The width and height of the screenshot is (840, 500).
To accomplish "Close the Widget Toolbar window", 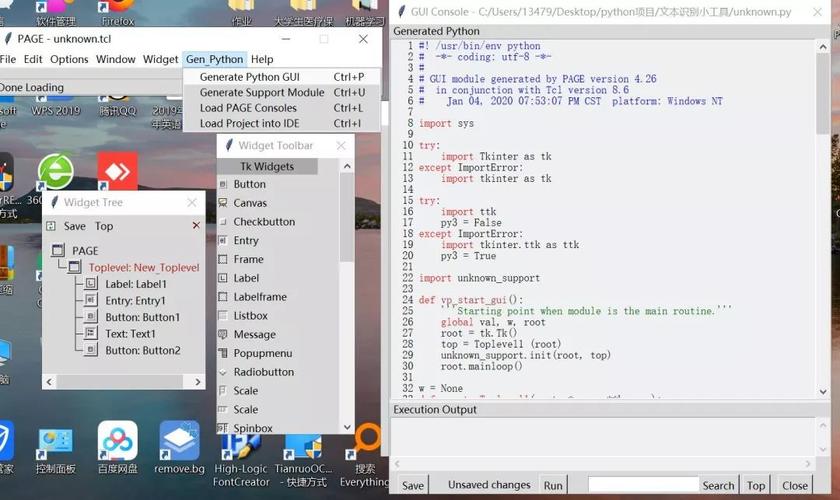I will click(341, 145).
